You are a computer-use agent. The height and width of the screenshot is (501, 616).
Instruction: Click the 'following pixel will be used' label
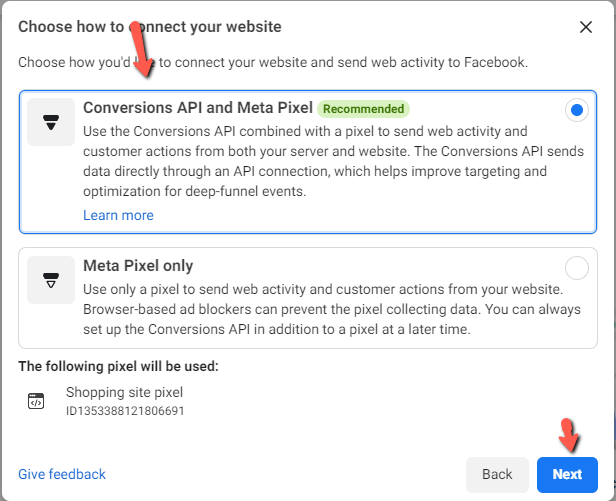[118, 366]
